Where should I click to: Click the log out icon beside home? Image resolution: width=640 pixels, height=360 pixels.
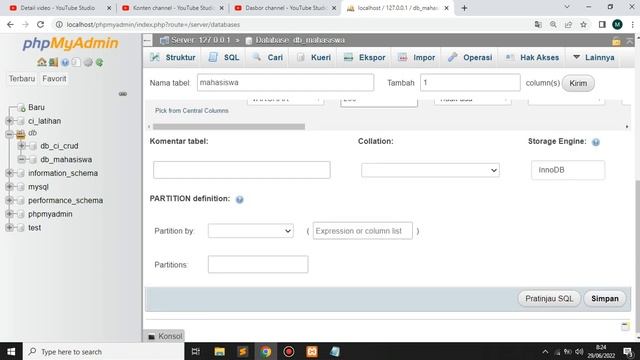coord(53,62)
